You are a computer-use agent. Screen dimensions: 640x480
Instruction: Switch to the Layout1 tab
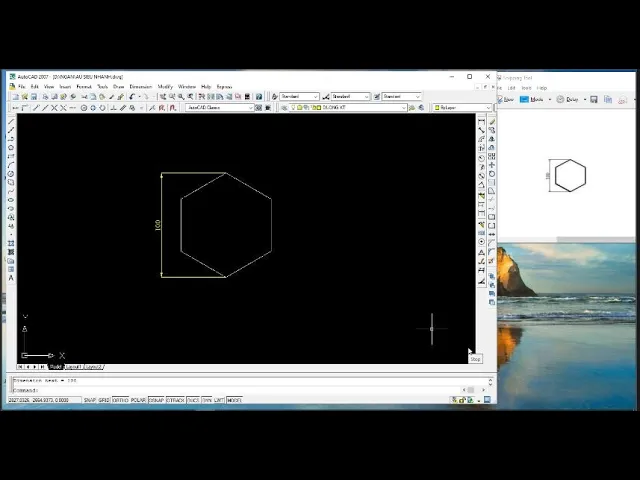click(x=74, y=367)
